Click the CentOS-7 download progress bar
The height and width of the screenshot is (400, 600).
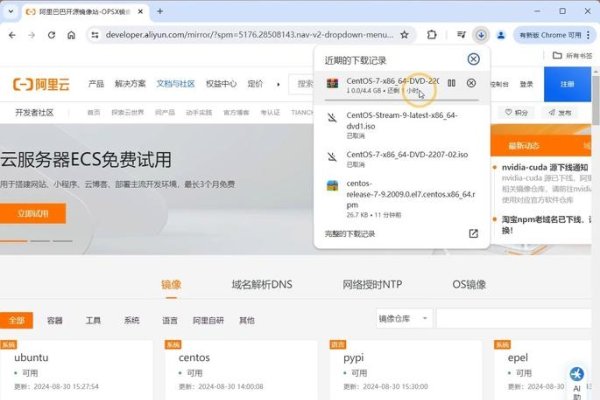click(x=401, y=100)
